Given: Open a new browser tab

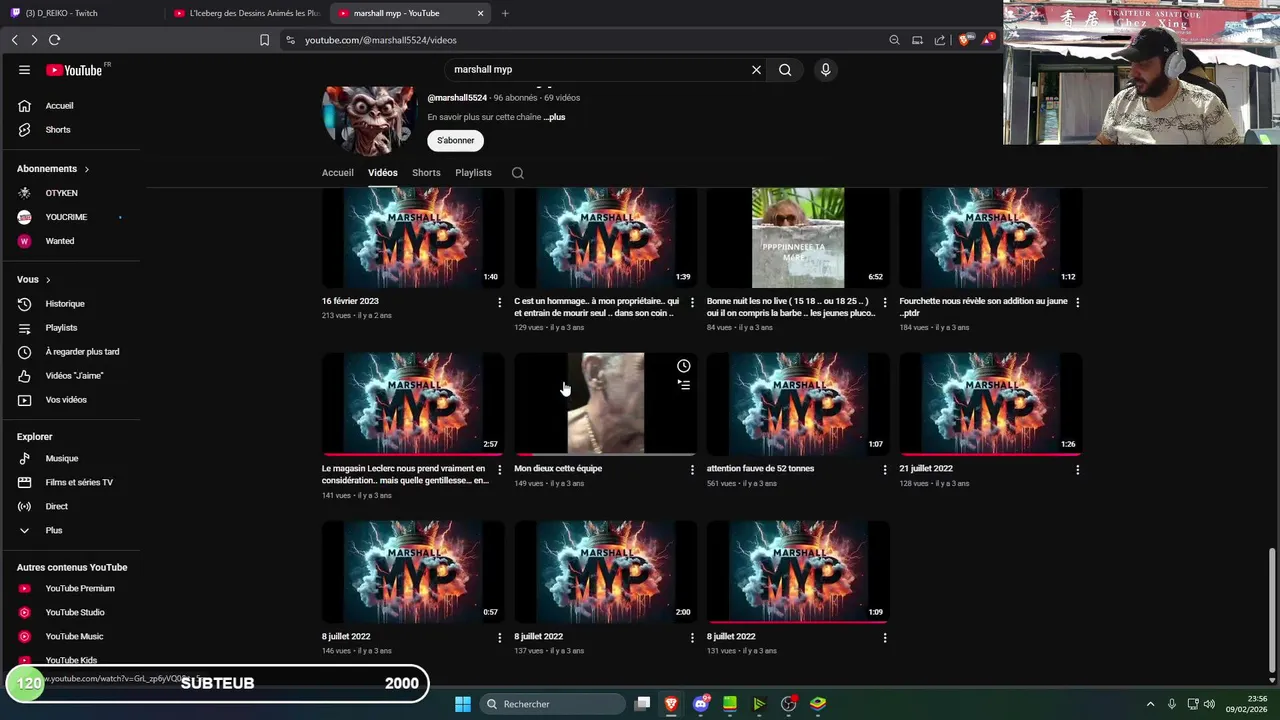Looking at the screenshot, I should pyautogui.click(x=505, y=13).
